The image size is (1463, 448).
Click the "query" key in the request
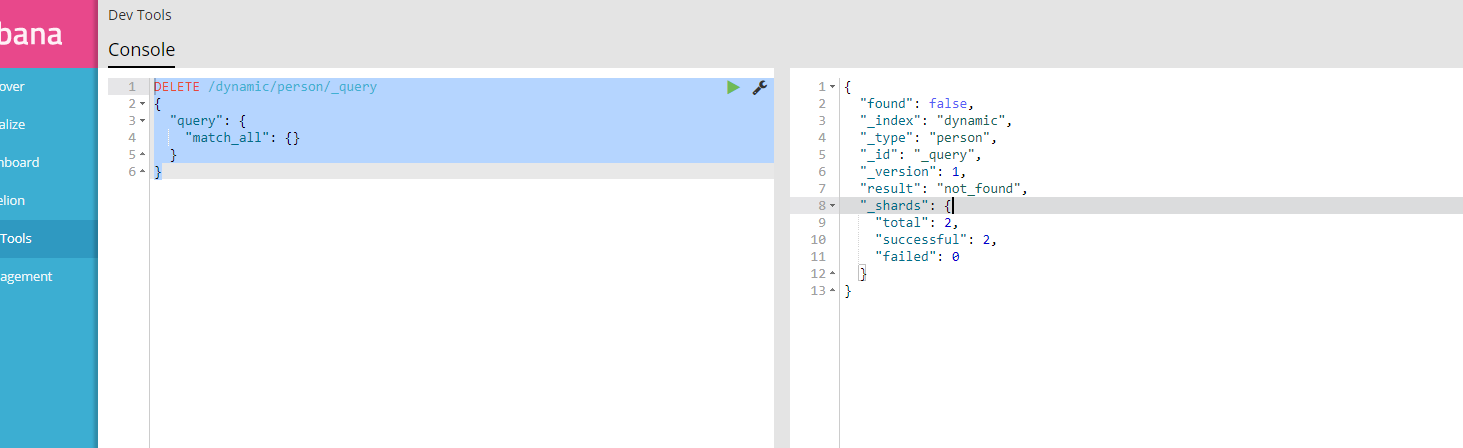194,121
